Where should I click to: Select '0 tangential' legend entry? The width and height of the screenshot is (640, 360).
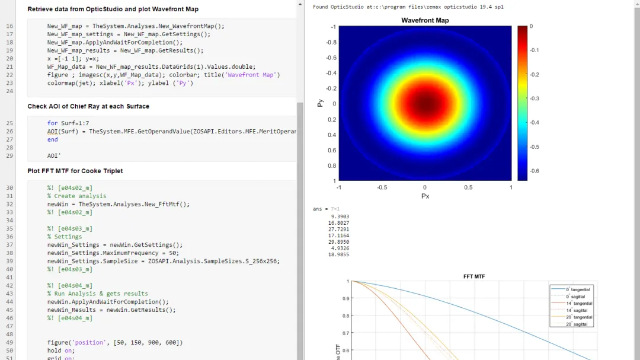pyautogui.click(x=571, y=289)
